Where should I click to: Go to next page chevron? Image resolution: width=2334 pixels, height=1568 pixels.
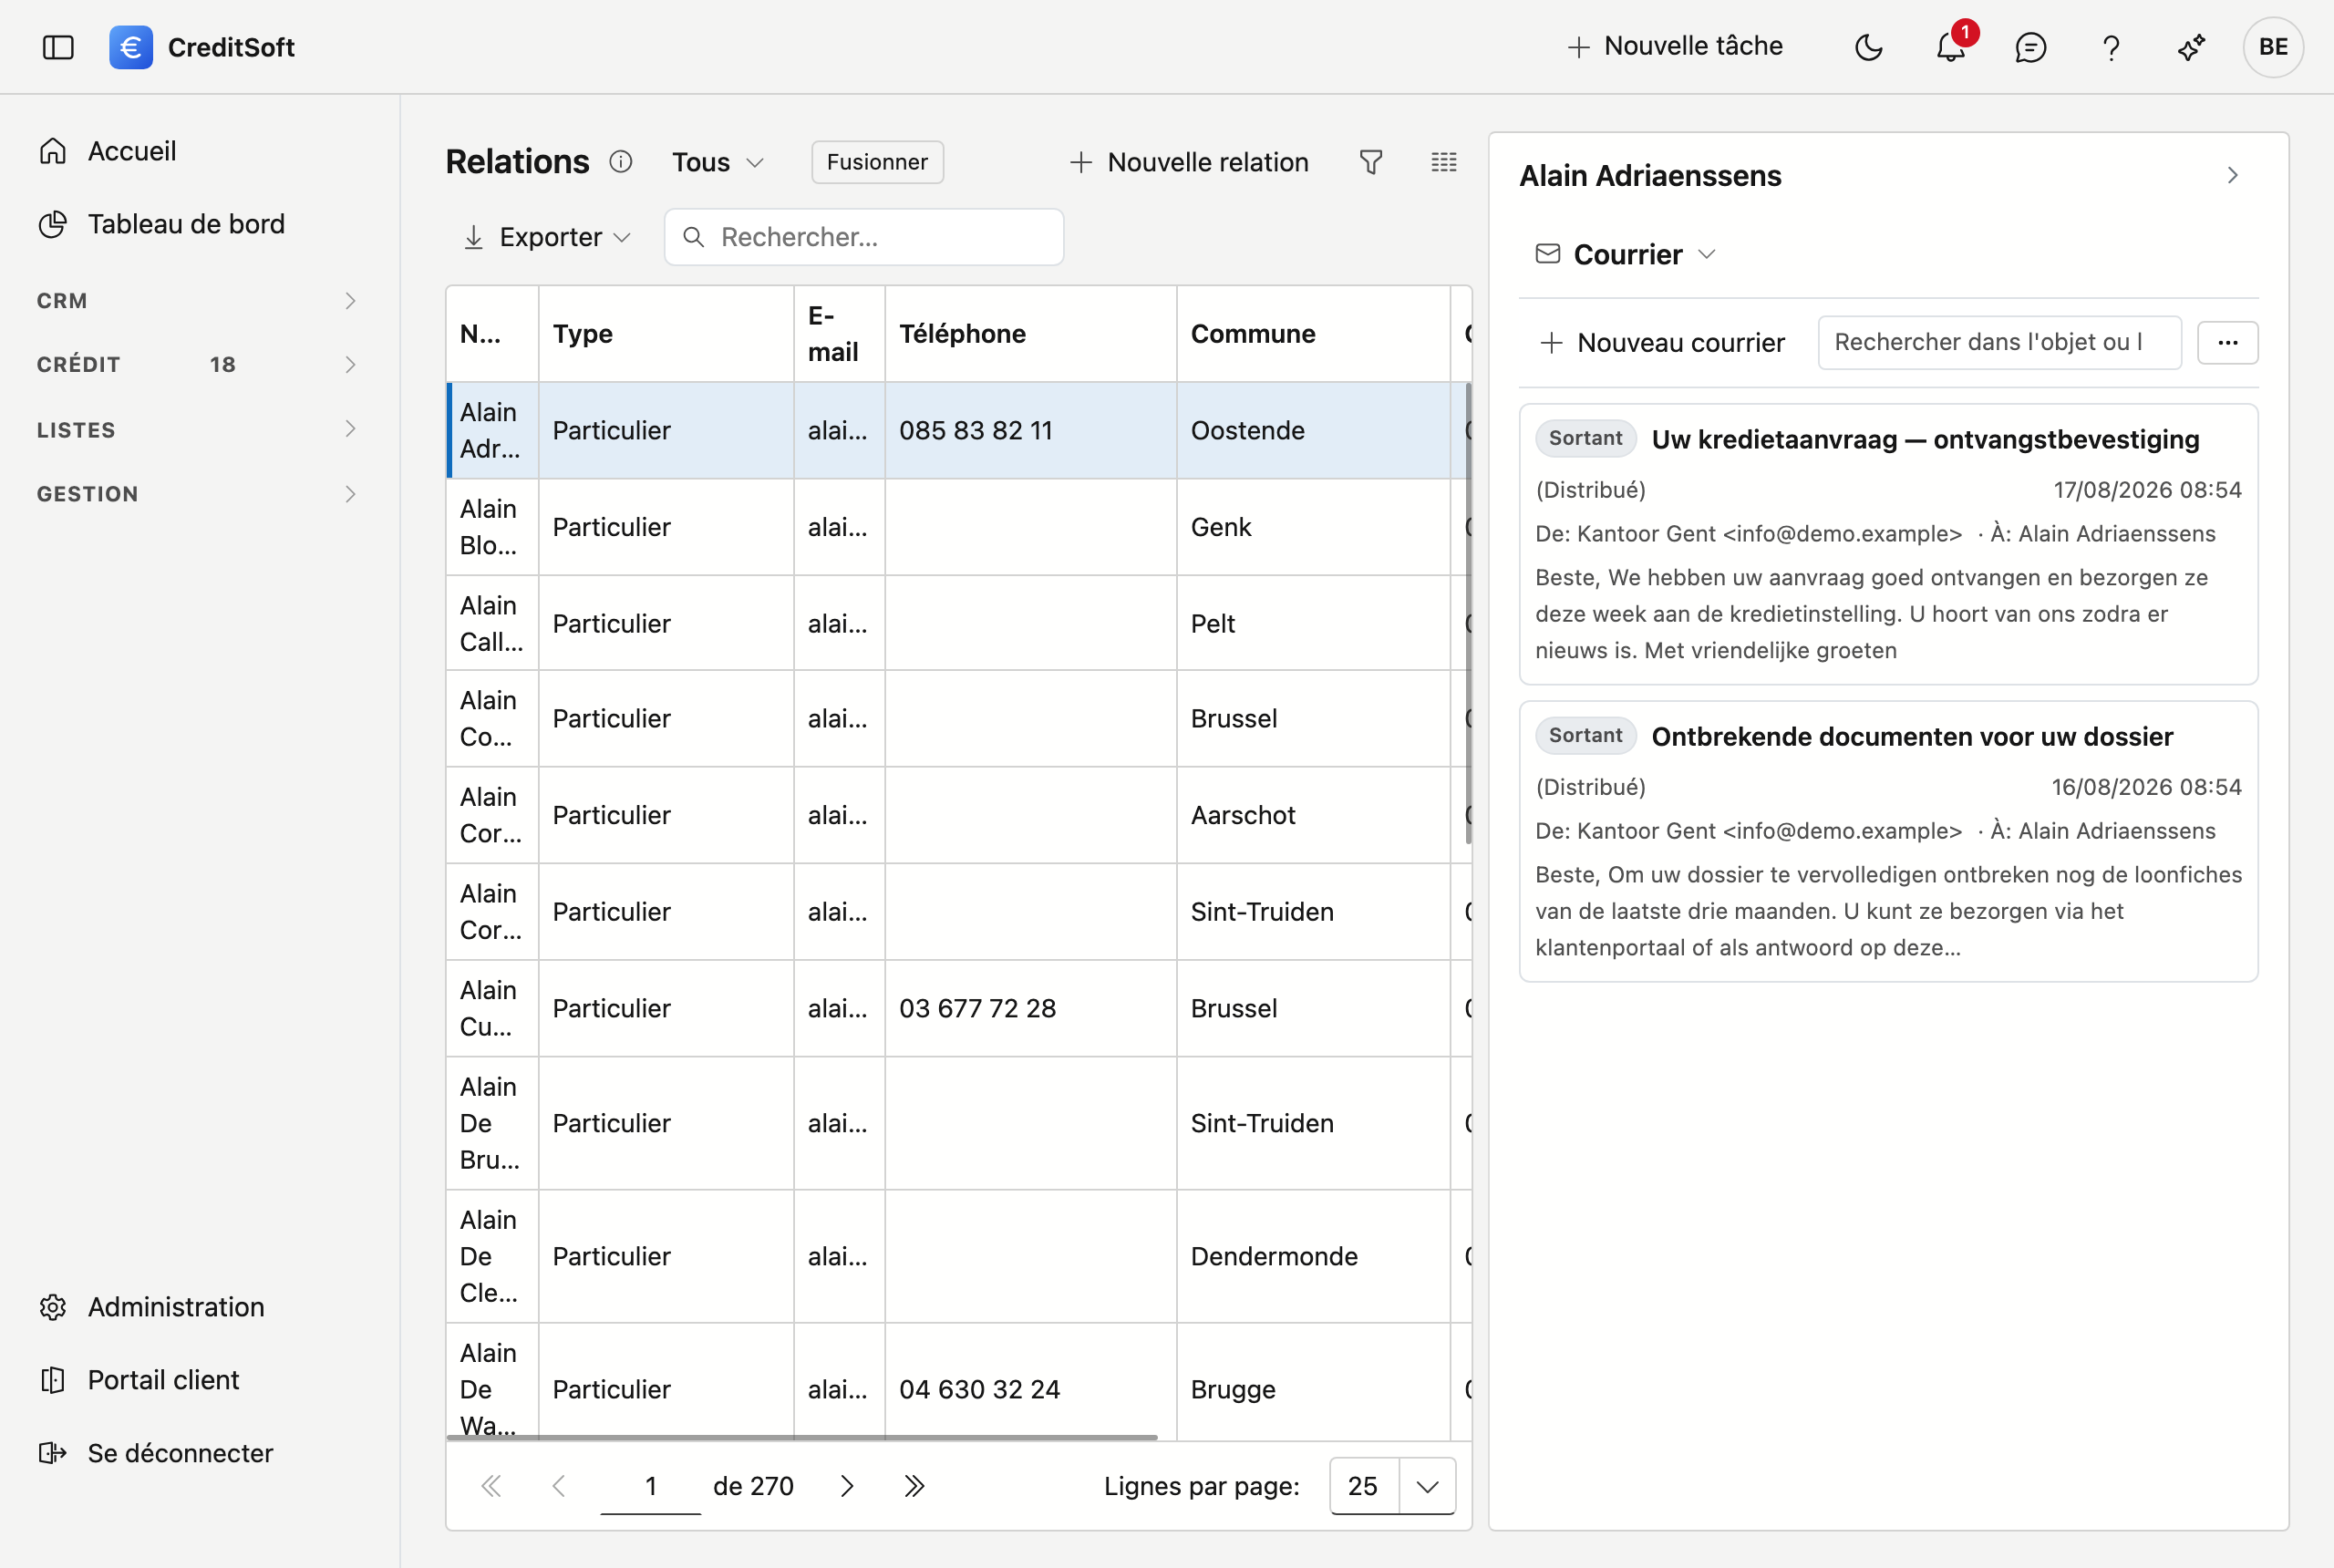(847, 1486)
